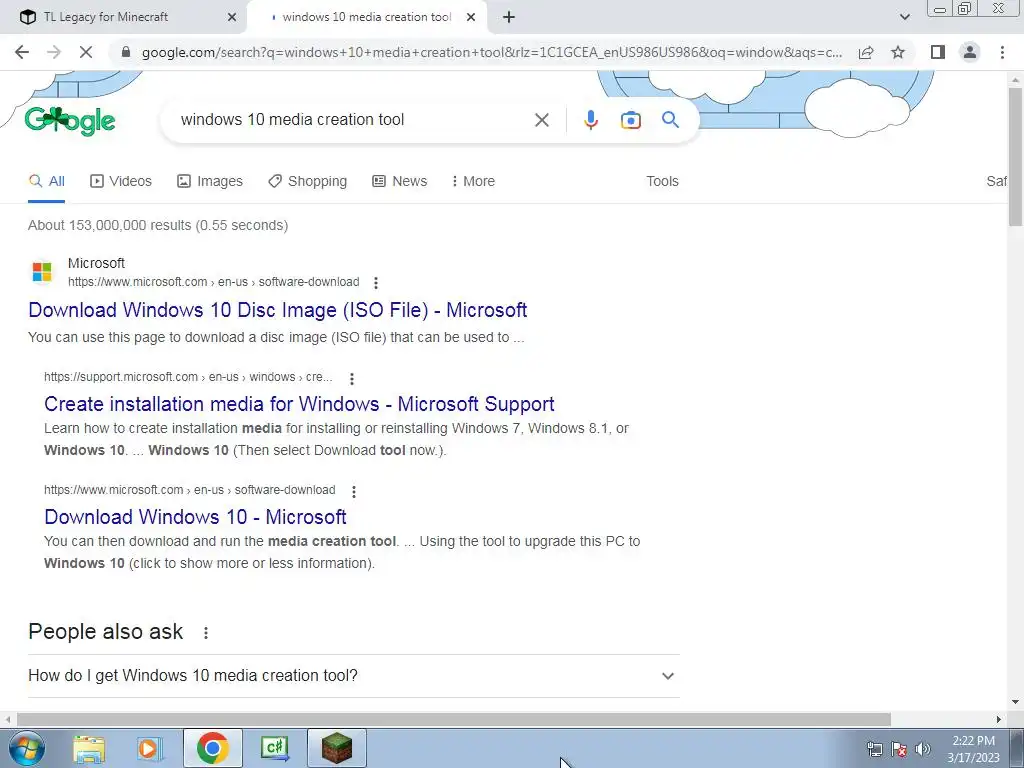This screenshot has width=1024, height=768.
Task: Select the All results tab
Action: [46, 182]
